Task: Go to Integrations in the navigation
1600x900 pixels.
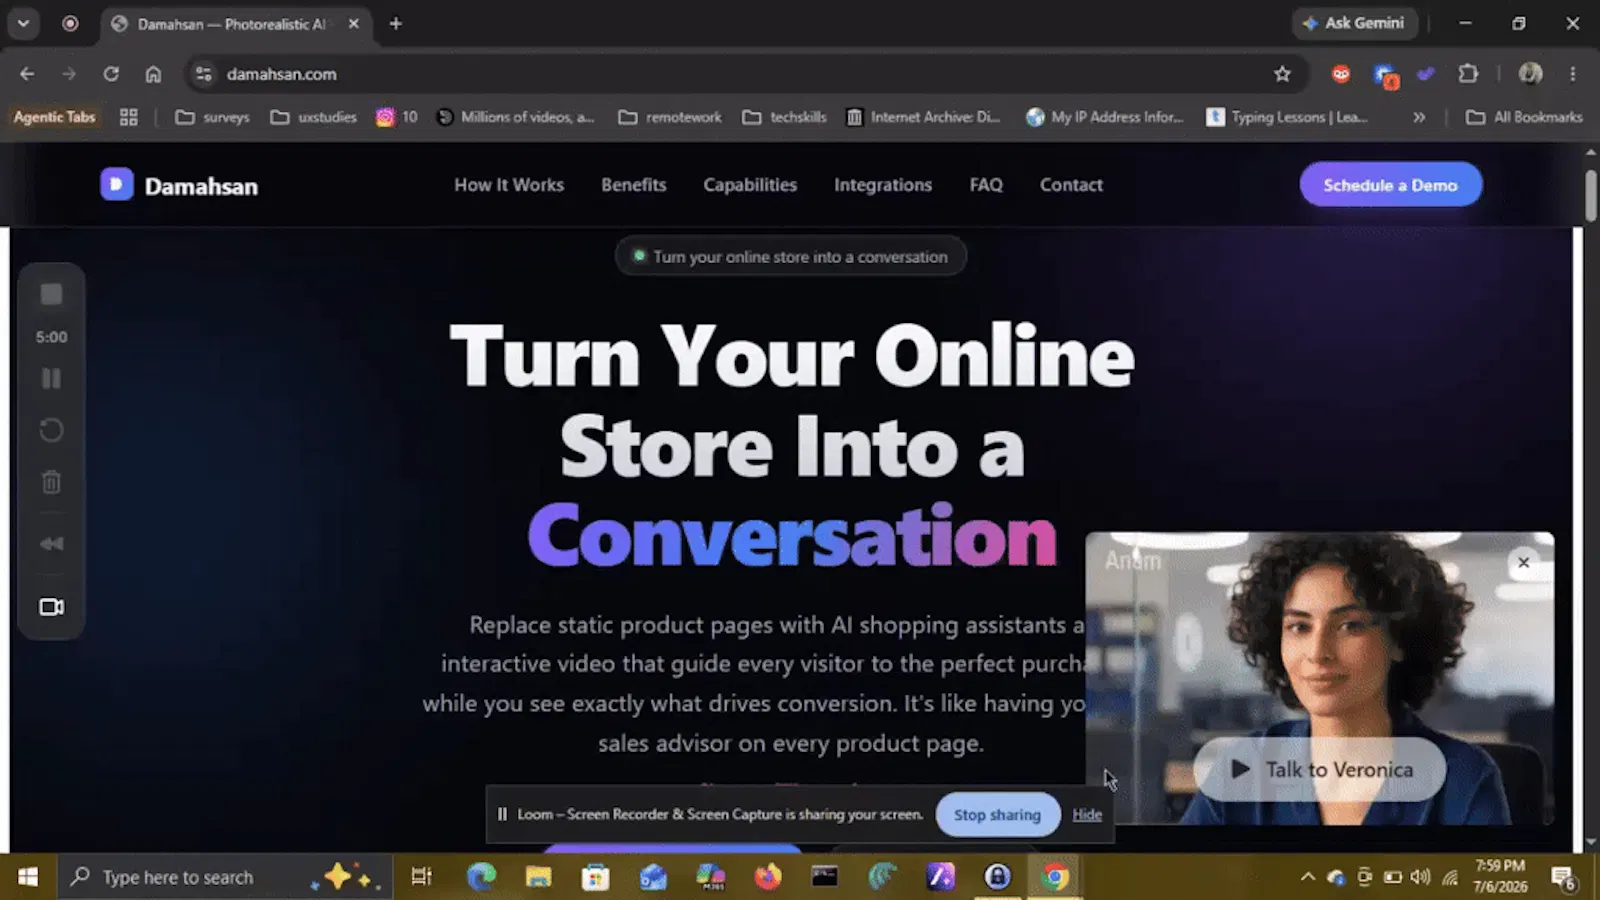Action: (x=883, y=185)
